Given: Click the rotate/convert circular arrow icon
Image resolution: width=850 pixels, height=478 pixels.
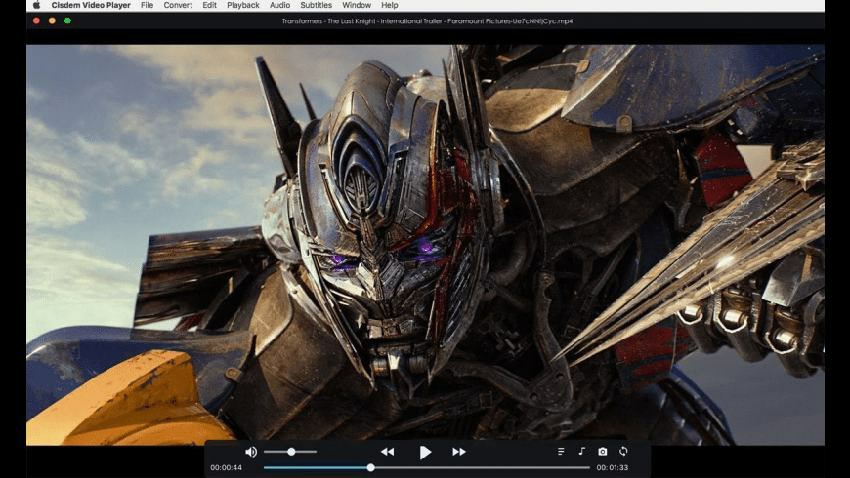Looking at the screenshot, I should coord(623,451).
